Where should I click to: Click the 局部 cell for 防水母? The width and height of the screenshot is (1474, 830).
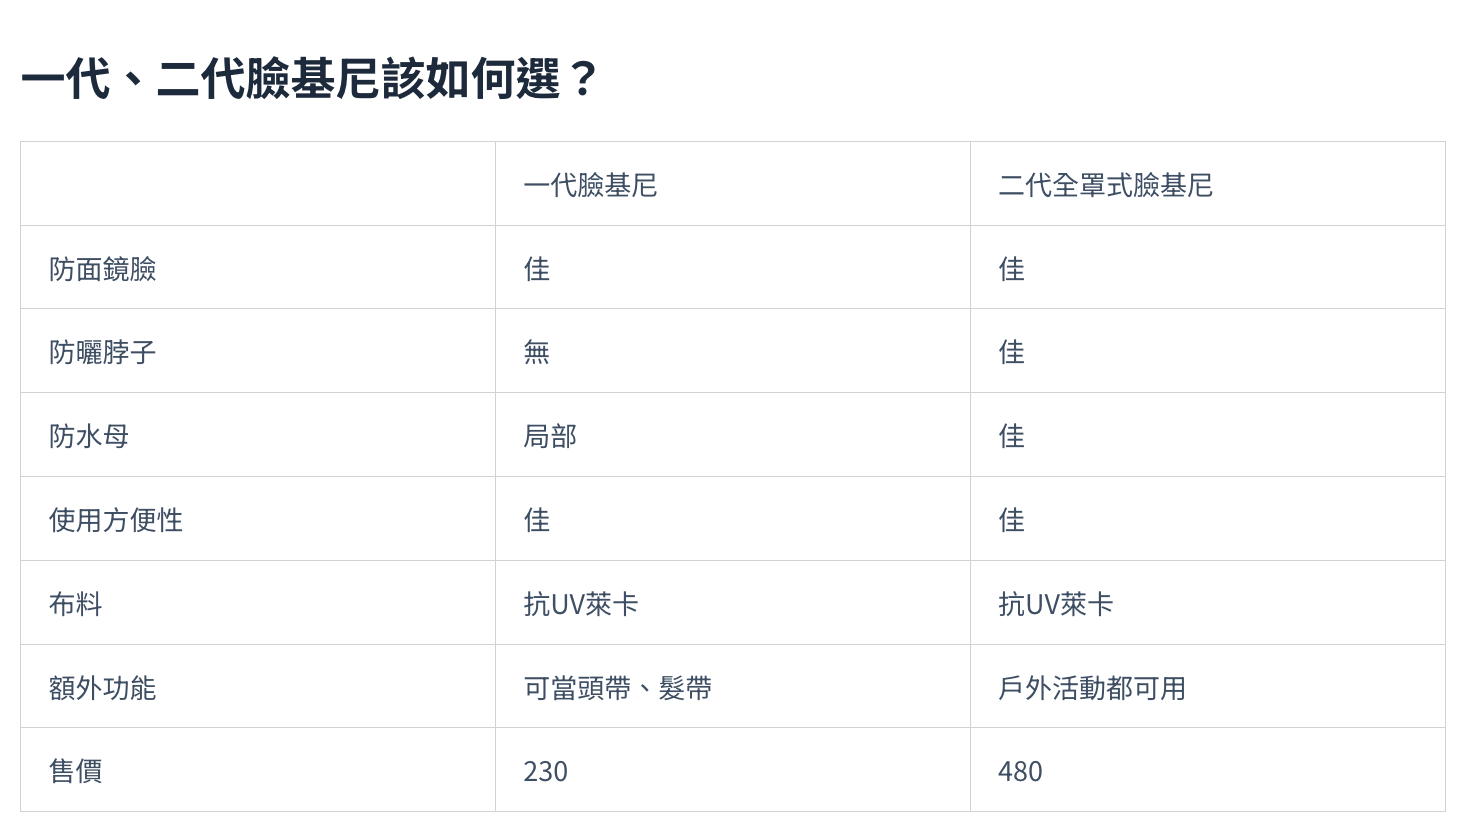(x=550, y=436)
